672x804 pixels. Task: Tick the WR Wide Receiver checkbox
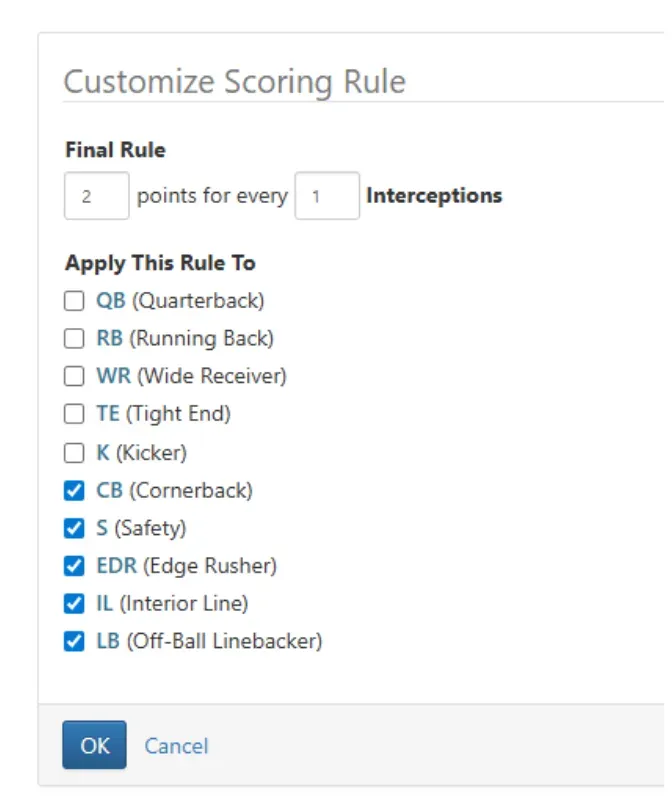(74, 377)
